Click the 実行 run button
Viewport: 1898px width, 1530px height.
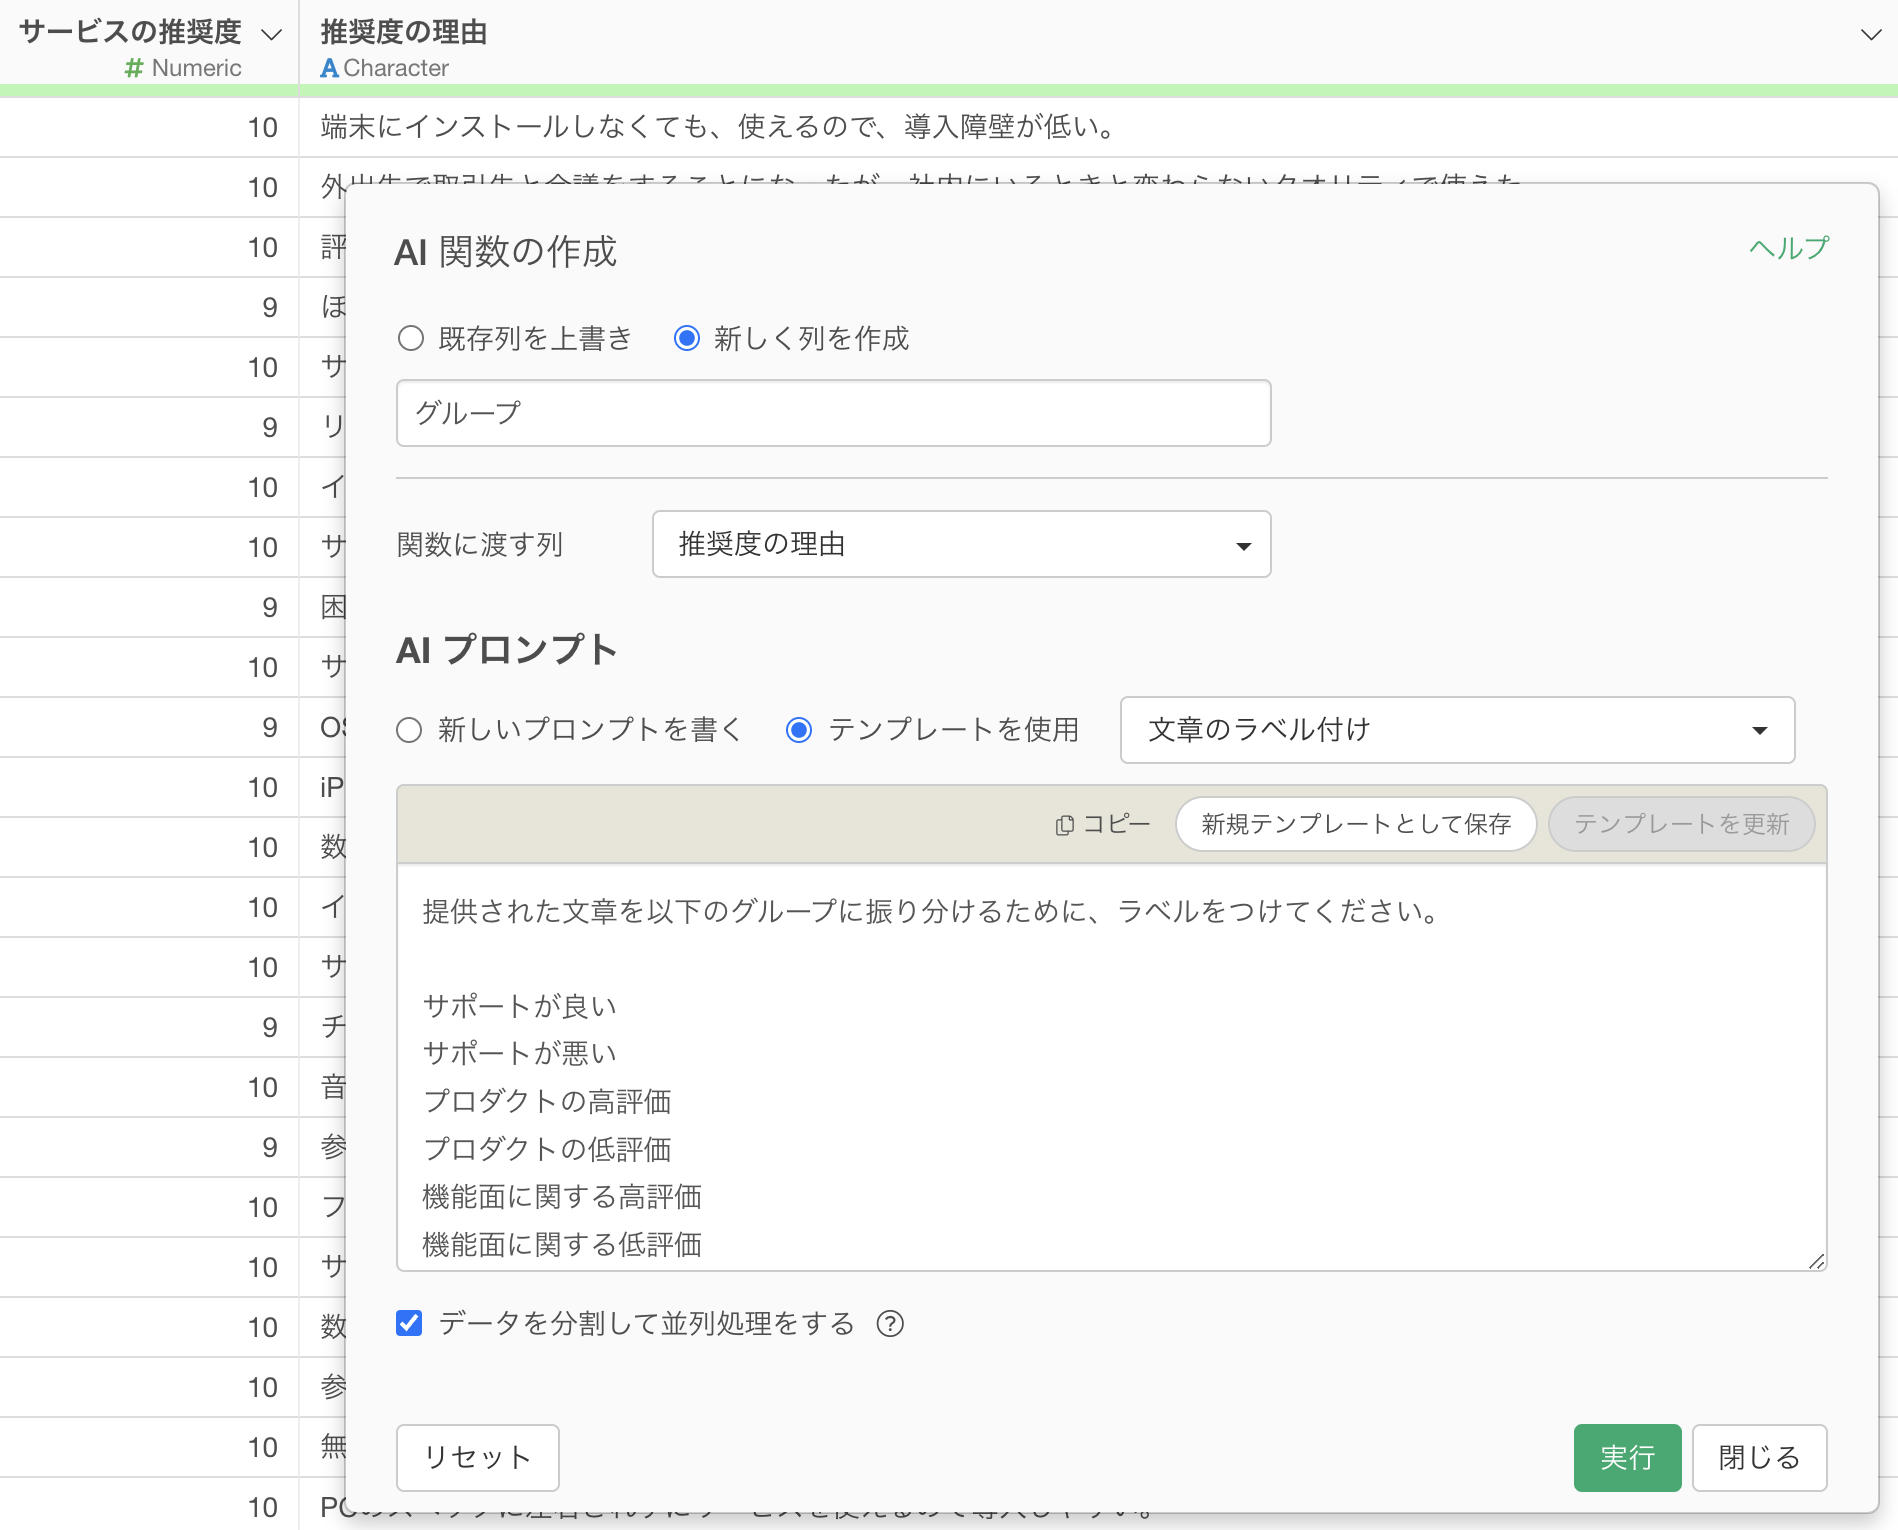tap(1627, 1458)
